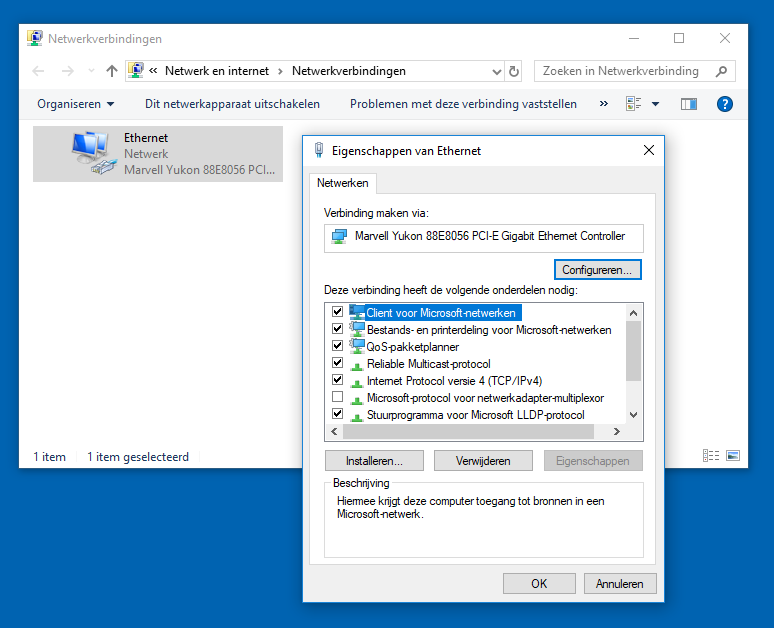
Task: Click the Eigenschappen van Ethernet title icon
Action: (x=319, y=150)
